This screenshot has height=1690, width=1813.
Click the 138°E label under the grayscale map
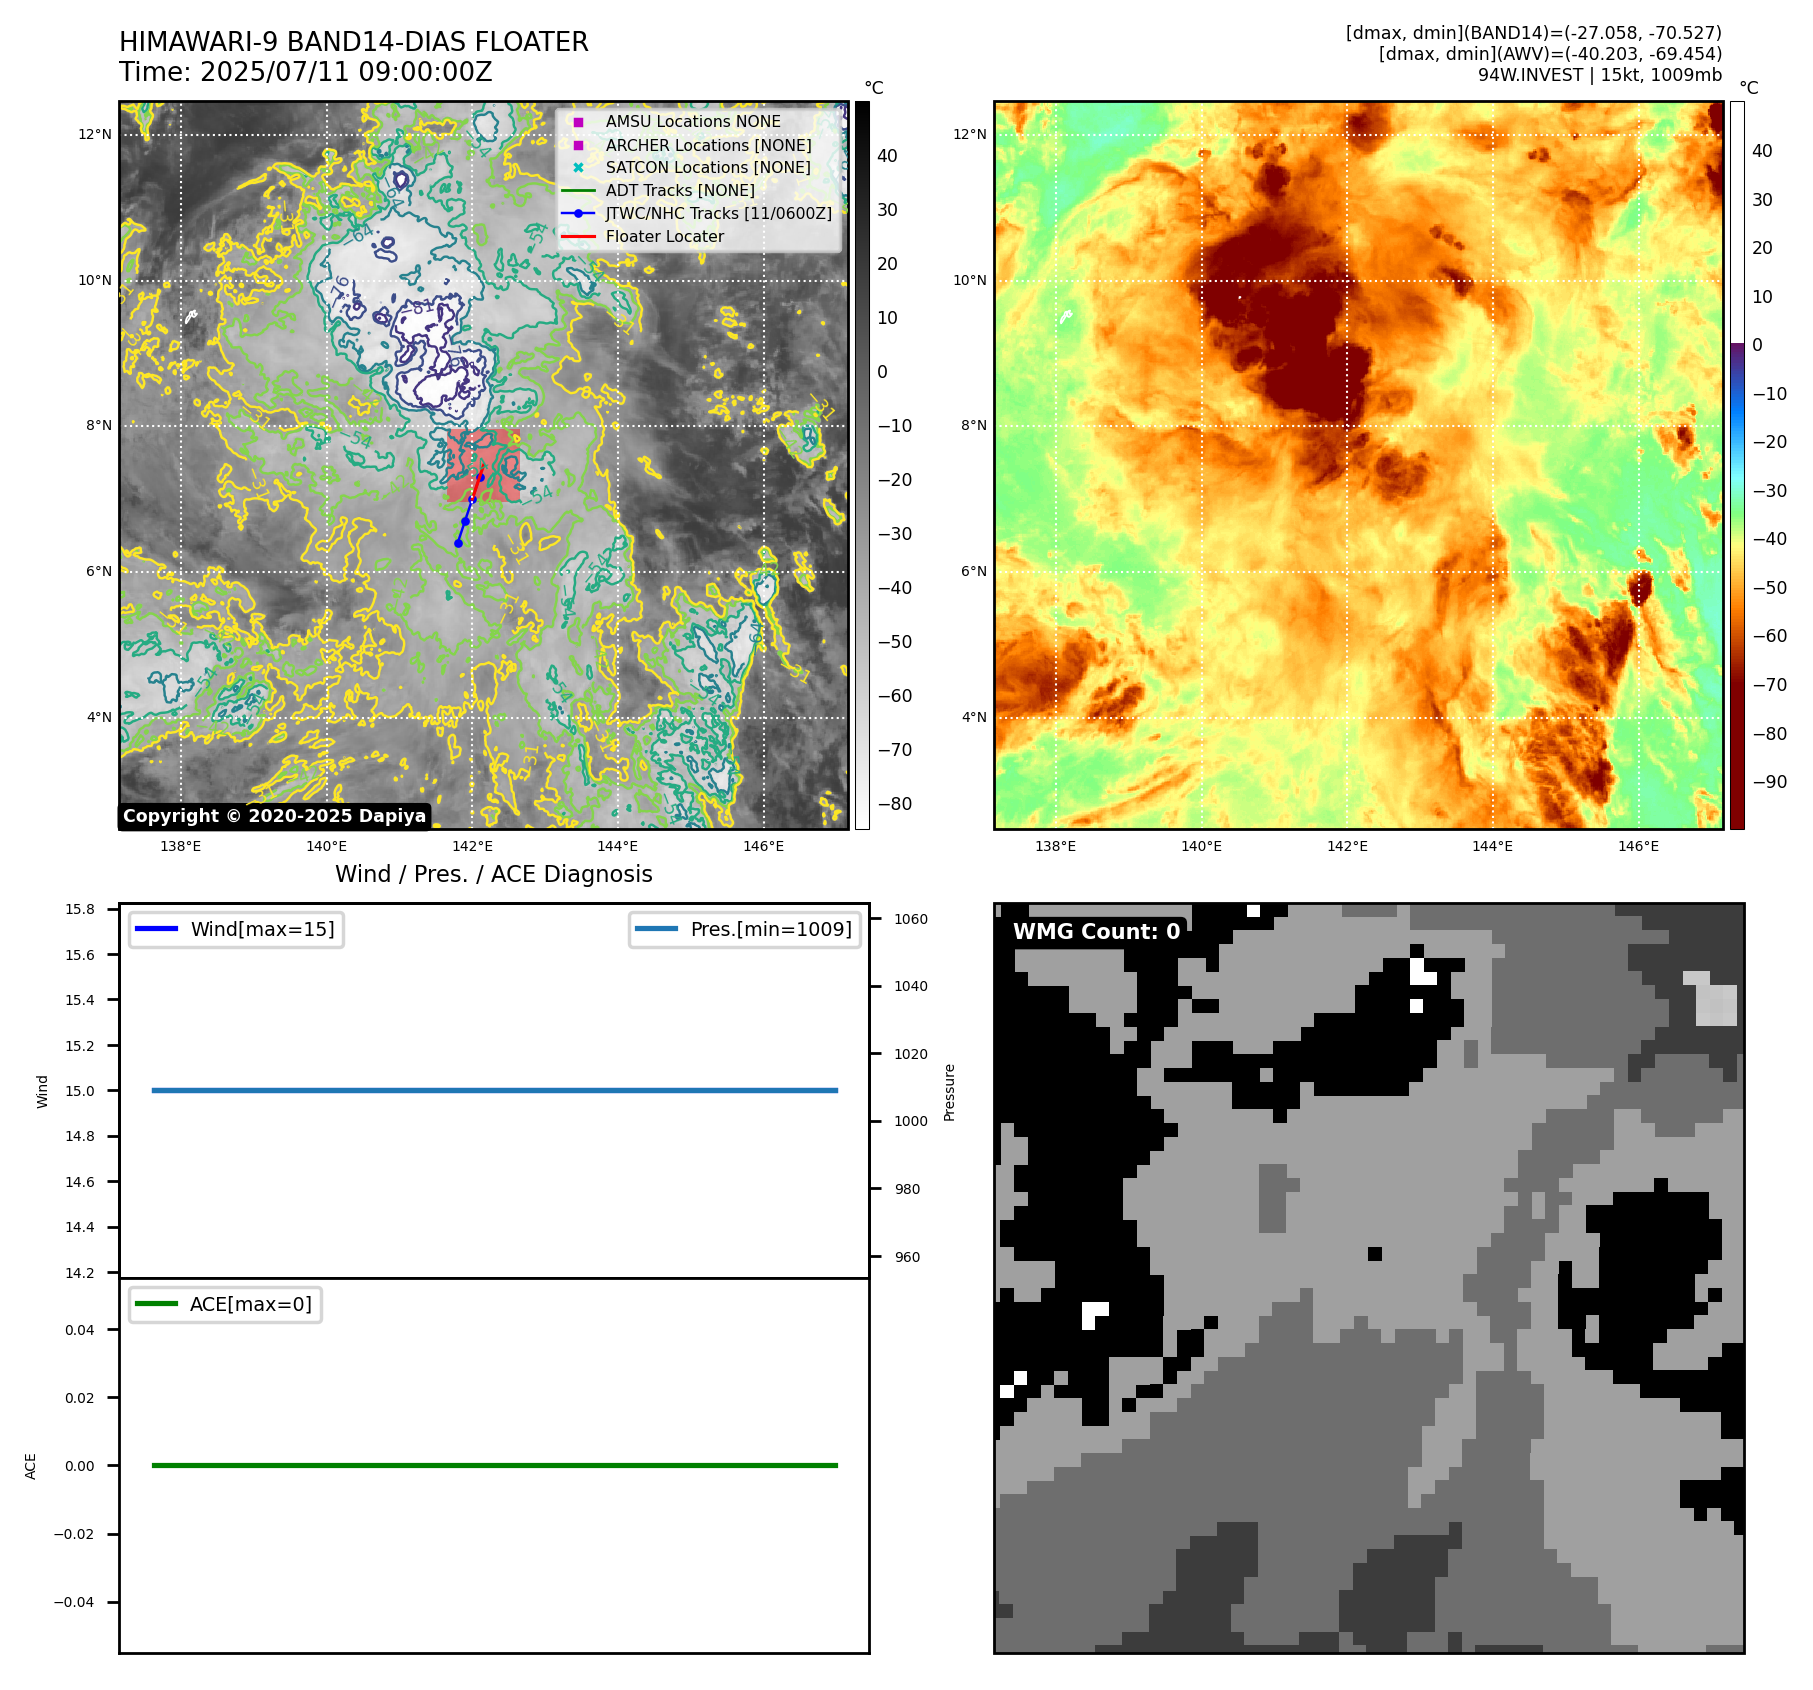pyautogui.click(x=181, y=846)
